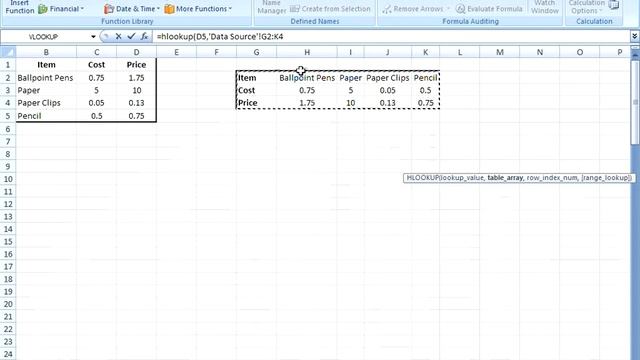The height and width of the screenshot is (360, 640).
Task: Click Evaluate Formula button
Action: point(489,9)
